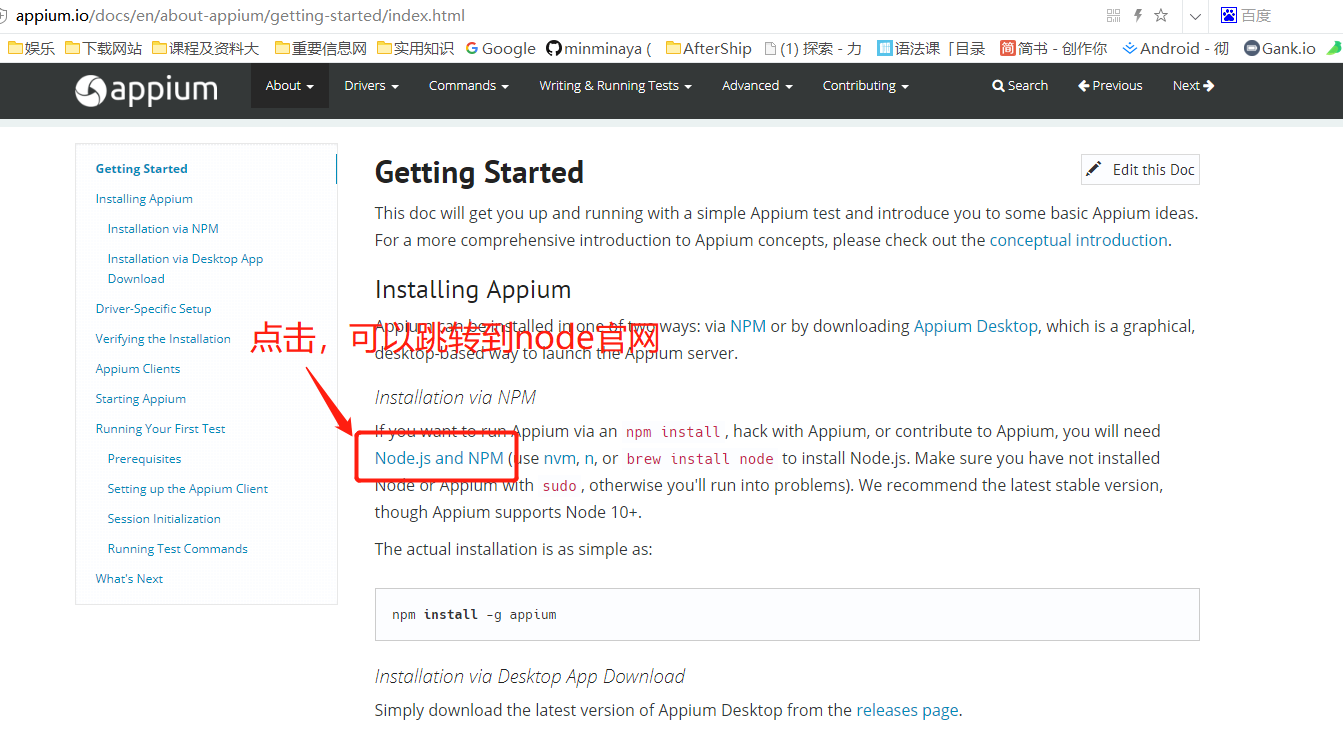Open the 娱乐 bookmark folder
Screen dimensions: 1343x749
click(32, 48)
